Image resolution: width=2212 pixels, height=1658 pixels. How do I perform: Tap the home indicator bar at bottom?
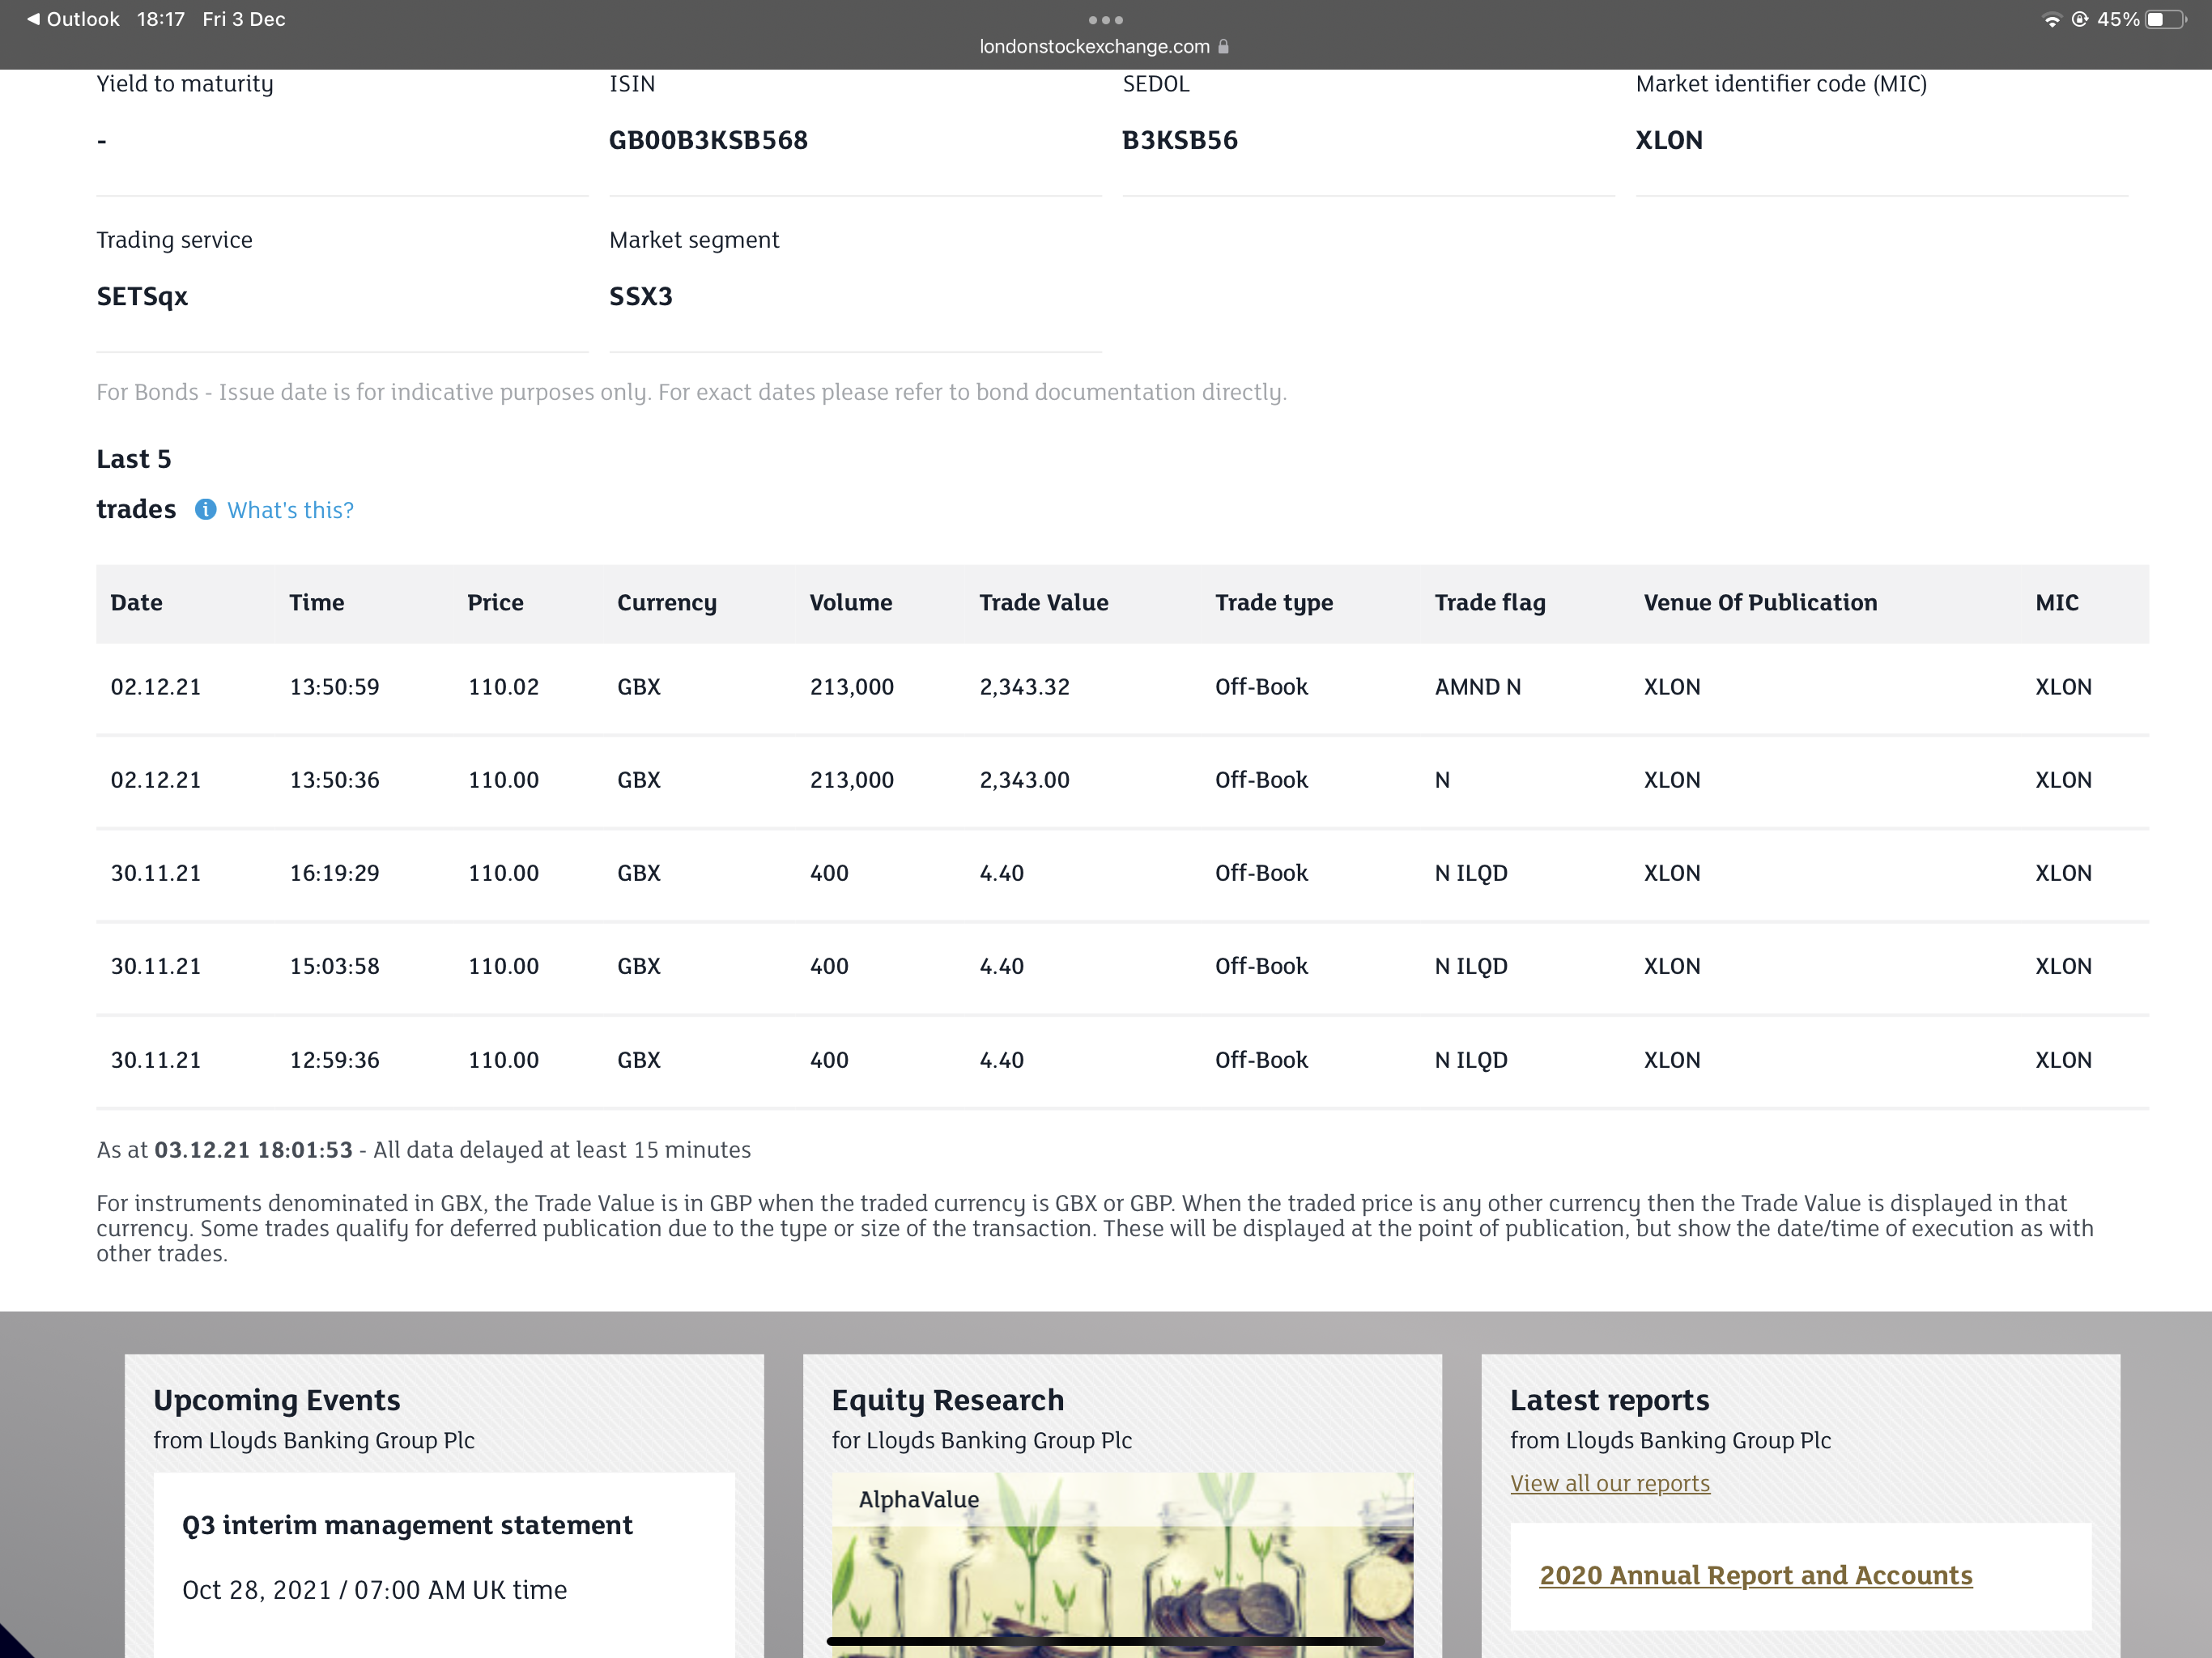click(1105, 1641)
